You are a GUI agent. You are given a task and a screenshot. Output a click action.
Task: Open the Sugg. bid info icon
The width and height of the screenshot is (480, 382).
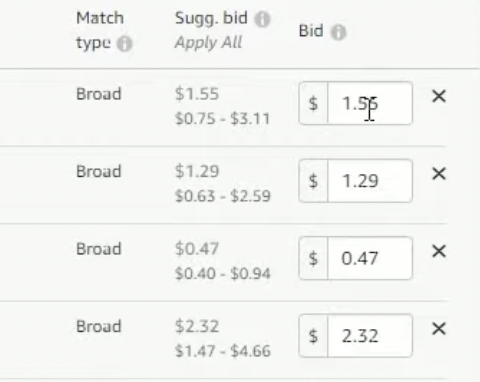coord(262,19)
